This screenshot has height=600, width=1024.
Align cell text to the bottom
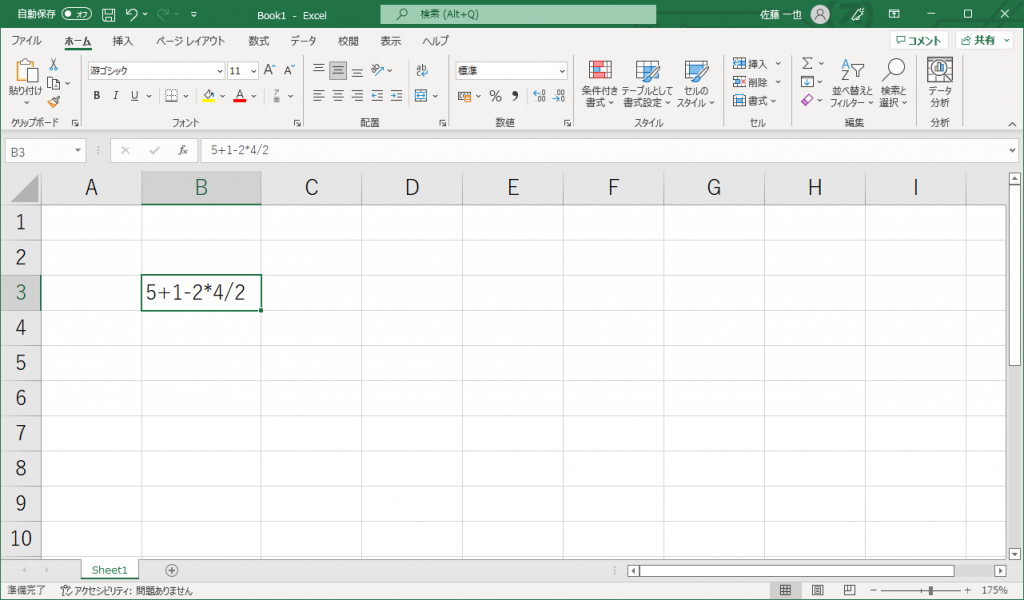click(357, 70)
